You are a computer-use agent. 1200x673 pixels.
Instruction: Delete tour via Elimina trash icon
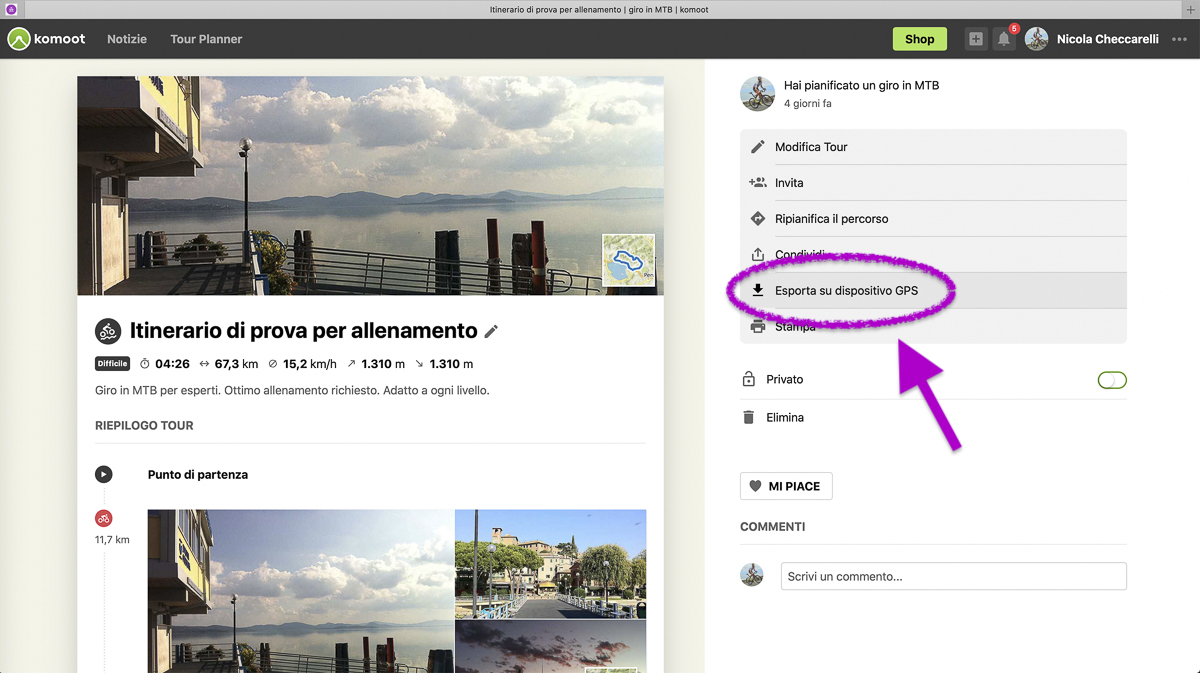(749, 417)
